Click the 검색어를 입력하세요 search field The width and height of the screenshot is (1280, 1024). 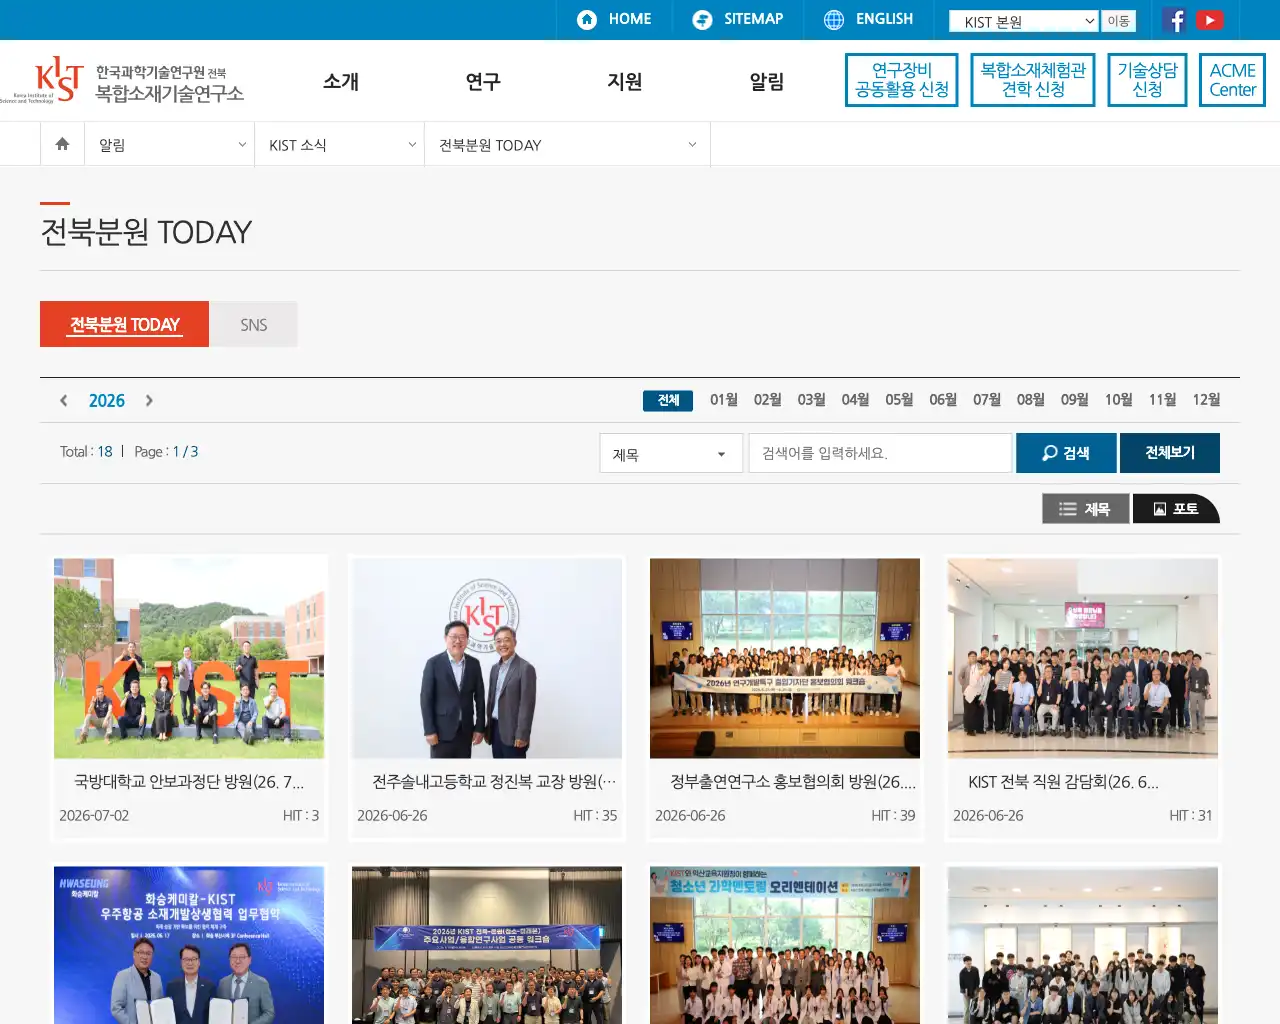pyautogui.click(x=880, y=453)
